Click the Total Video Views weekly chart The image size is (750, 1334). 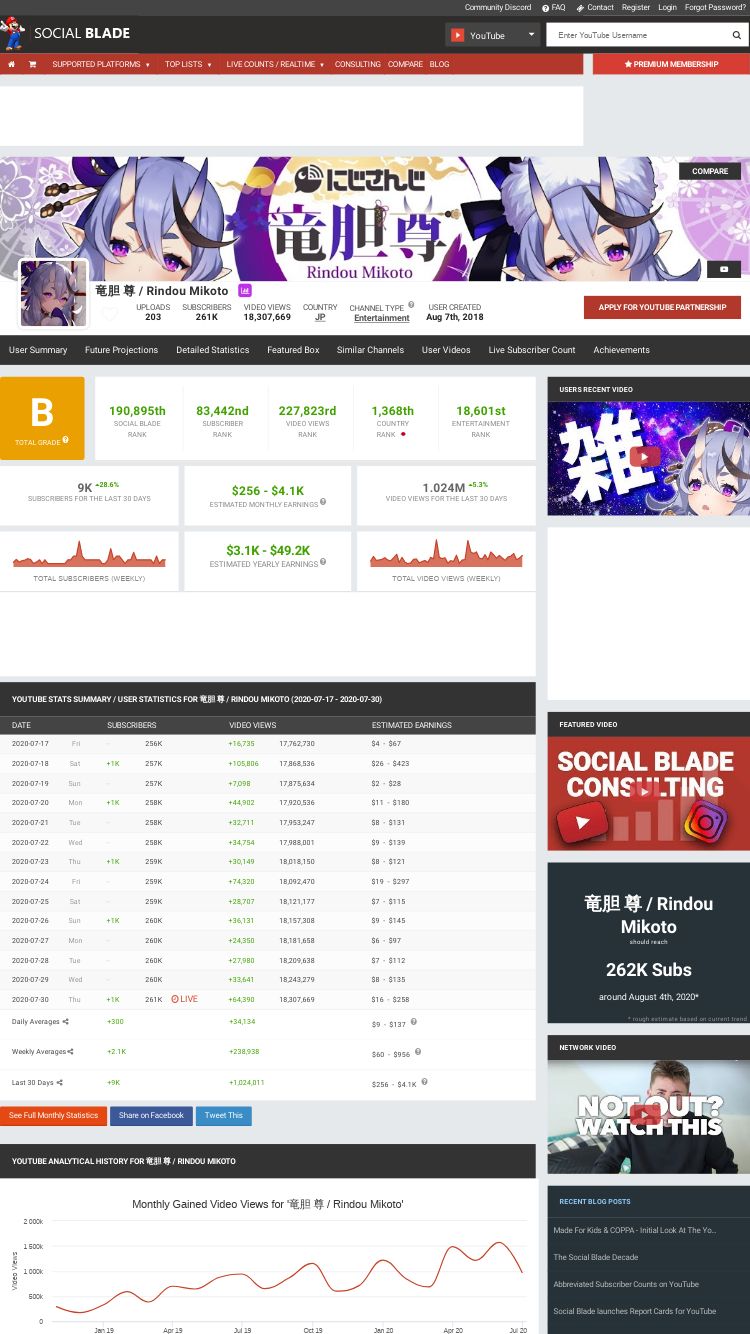[x=446, y=553]
